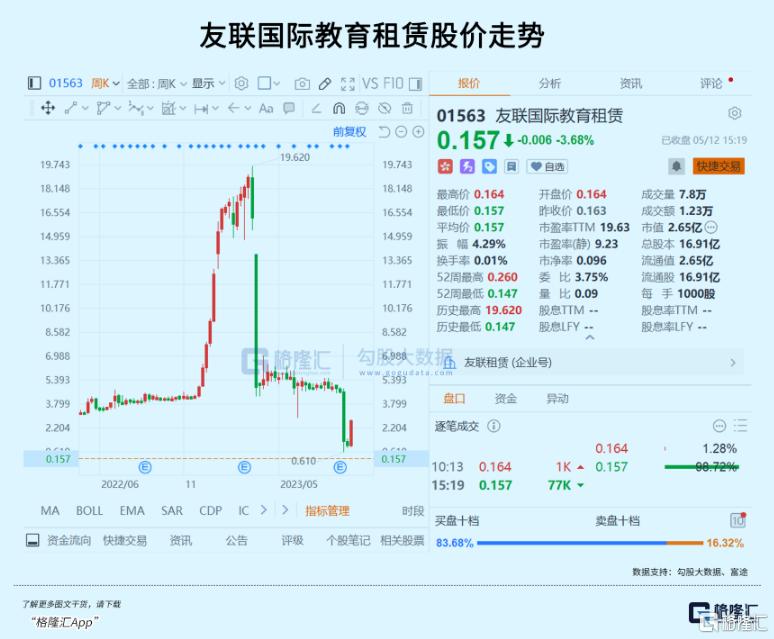The height and width of the screenshot is (639, 774).
Task: Select the chart projection drawing tool
Action: point(168,108)
